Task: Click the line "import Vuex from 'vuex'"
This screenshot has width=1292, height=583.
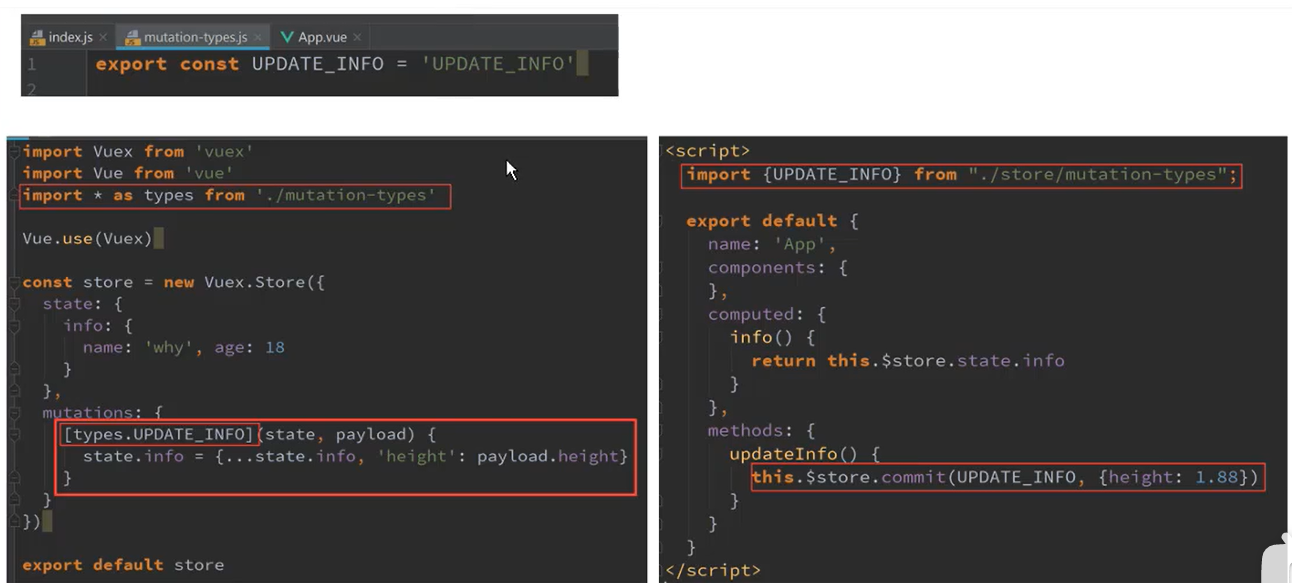Action: click(x=138, y=152)
